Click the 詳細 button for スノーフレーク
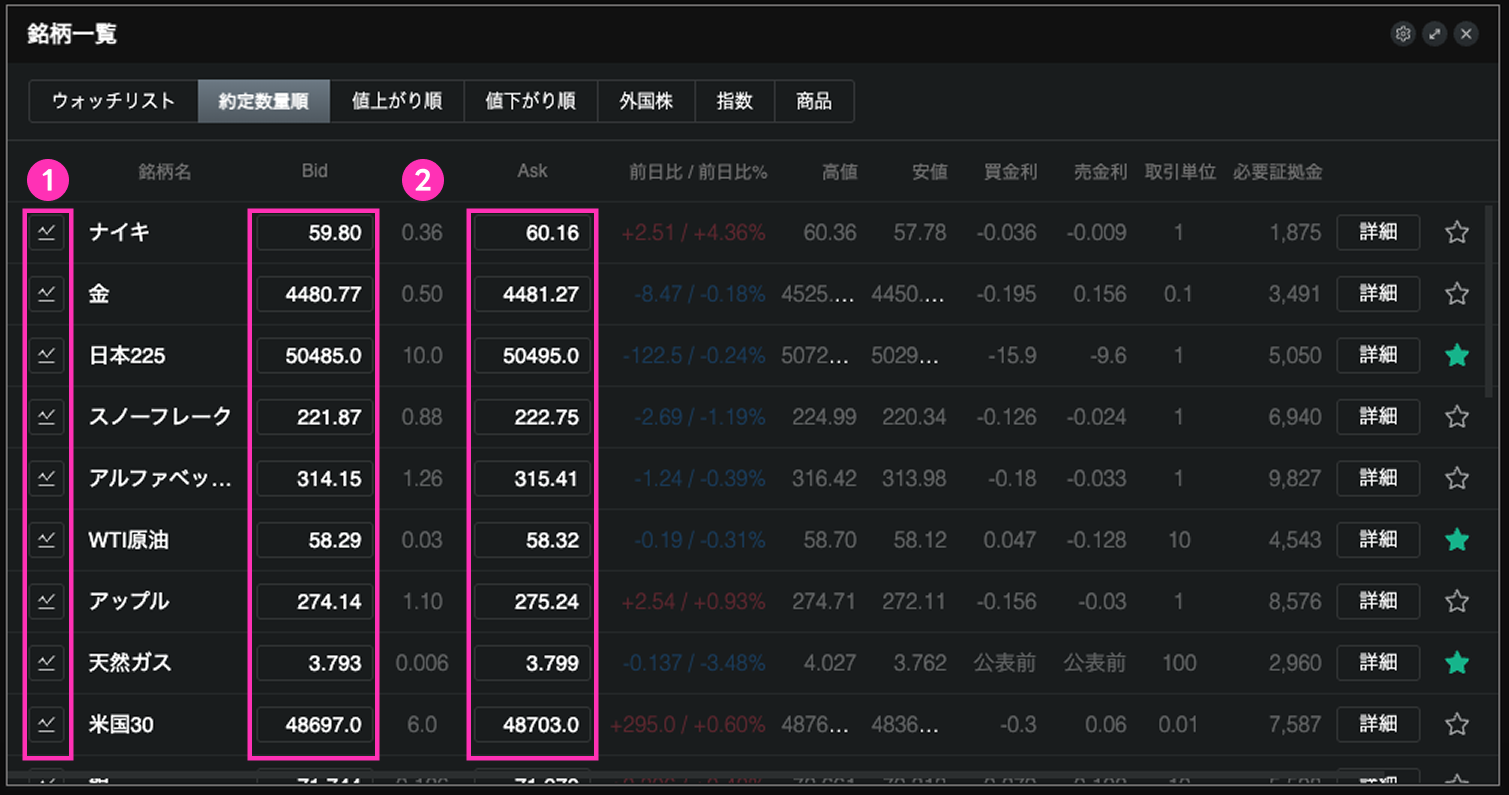This screenshot has height=795, width=1509. pos(1378,417)
